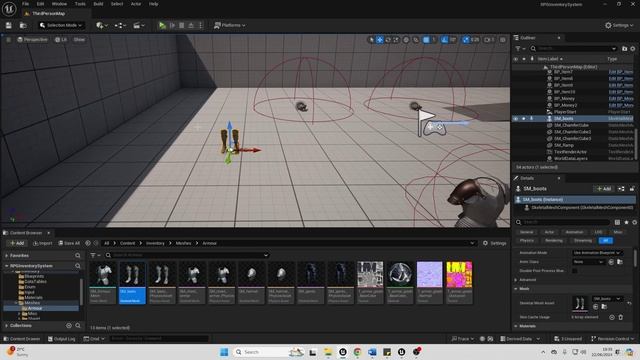Open the play options three-dot menu
This screenshot has height=360, width=640.
pos(200,25)
